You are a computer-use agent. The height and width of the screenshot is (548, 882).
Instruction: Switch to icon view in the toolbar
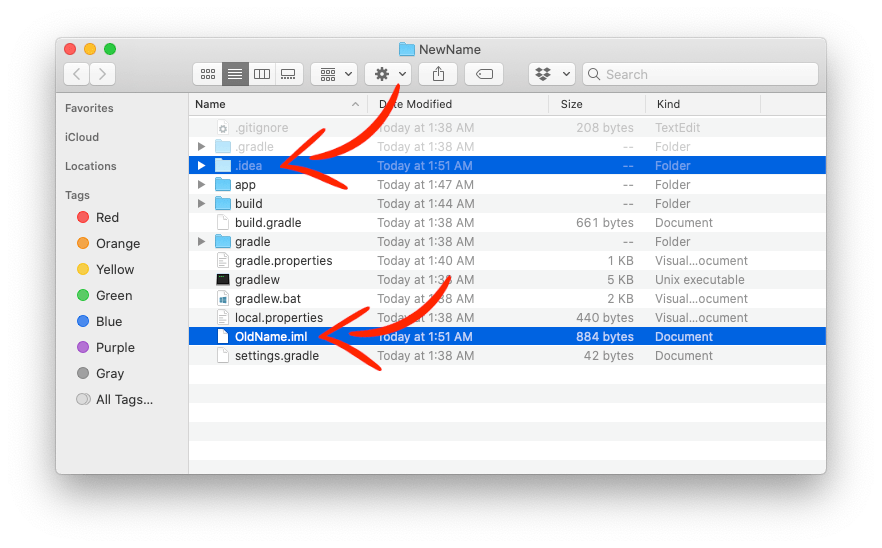click(x=208, y=74)
